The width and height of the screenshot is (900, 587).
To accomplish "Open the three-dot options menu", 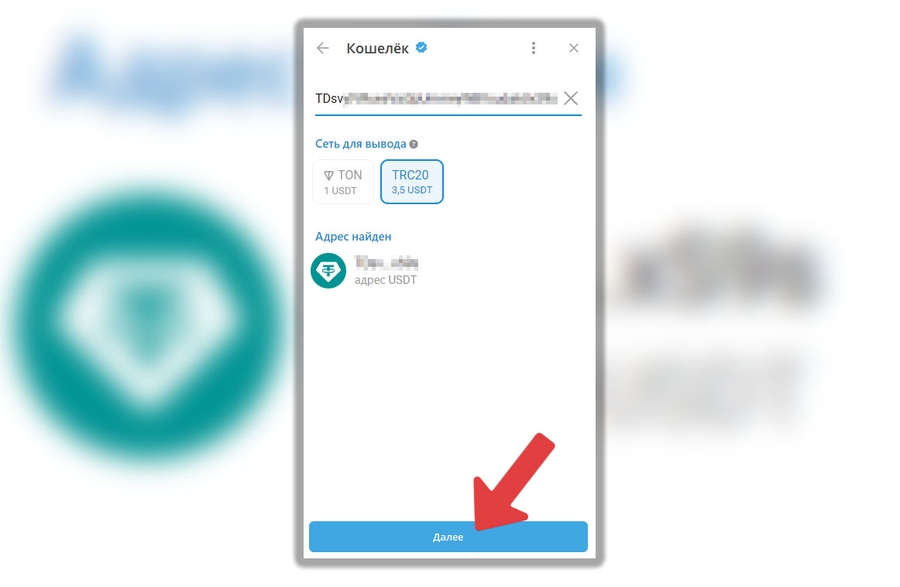I will [533, 48].
